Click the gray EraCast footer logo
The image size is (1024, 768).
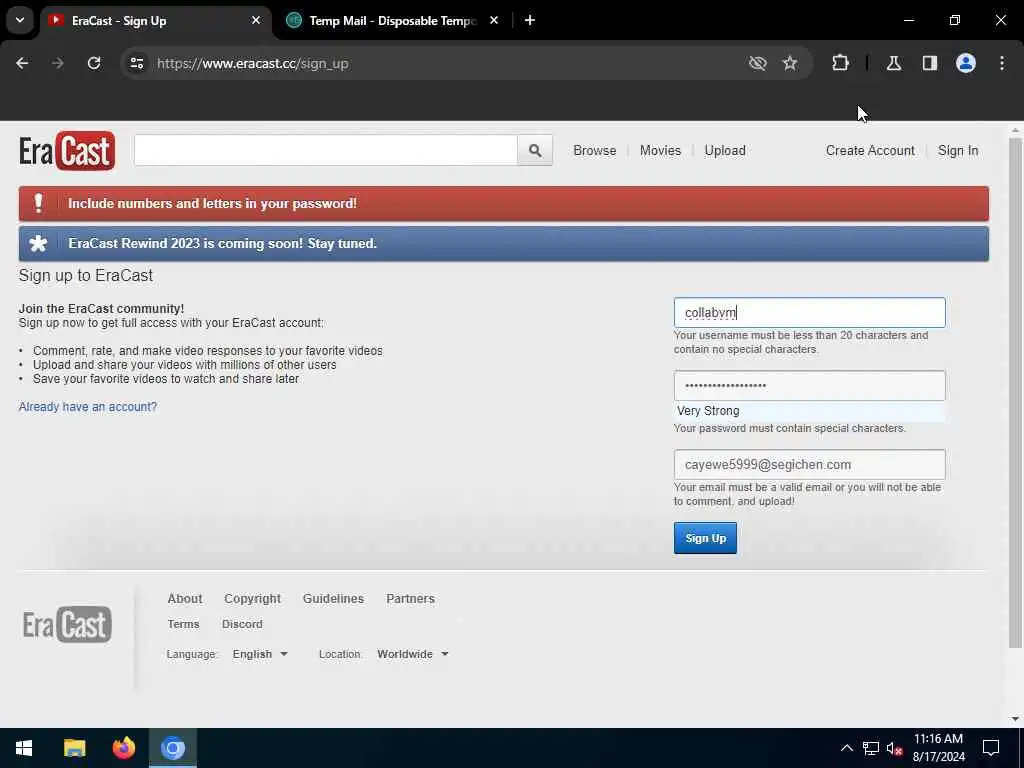coord(67,624)
